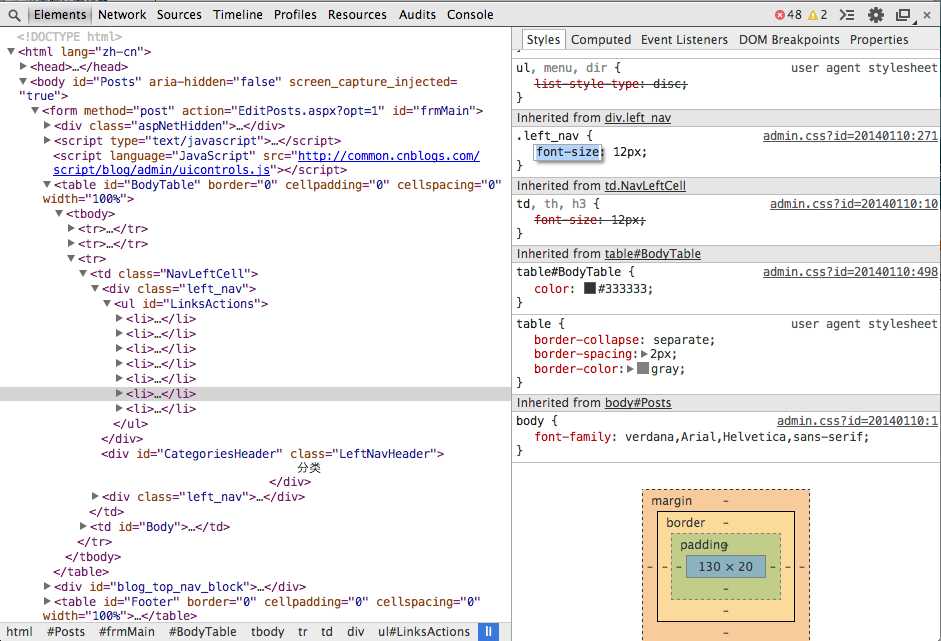Click the dock-to-window icon

903,15
